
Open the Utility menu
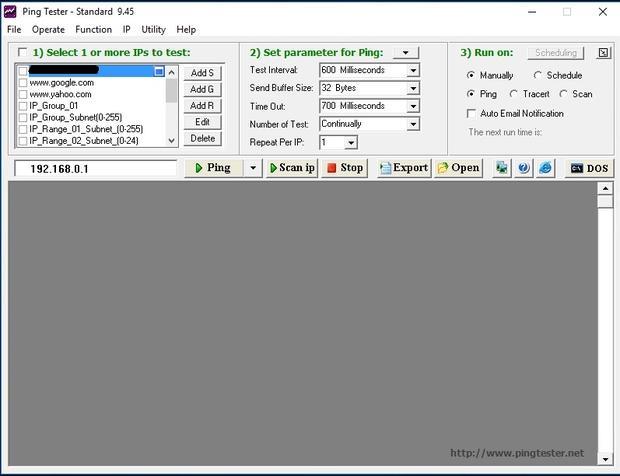click(x=153, y=30)
